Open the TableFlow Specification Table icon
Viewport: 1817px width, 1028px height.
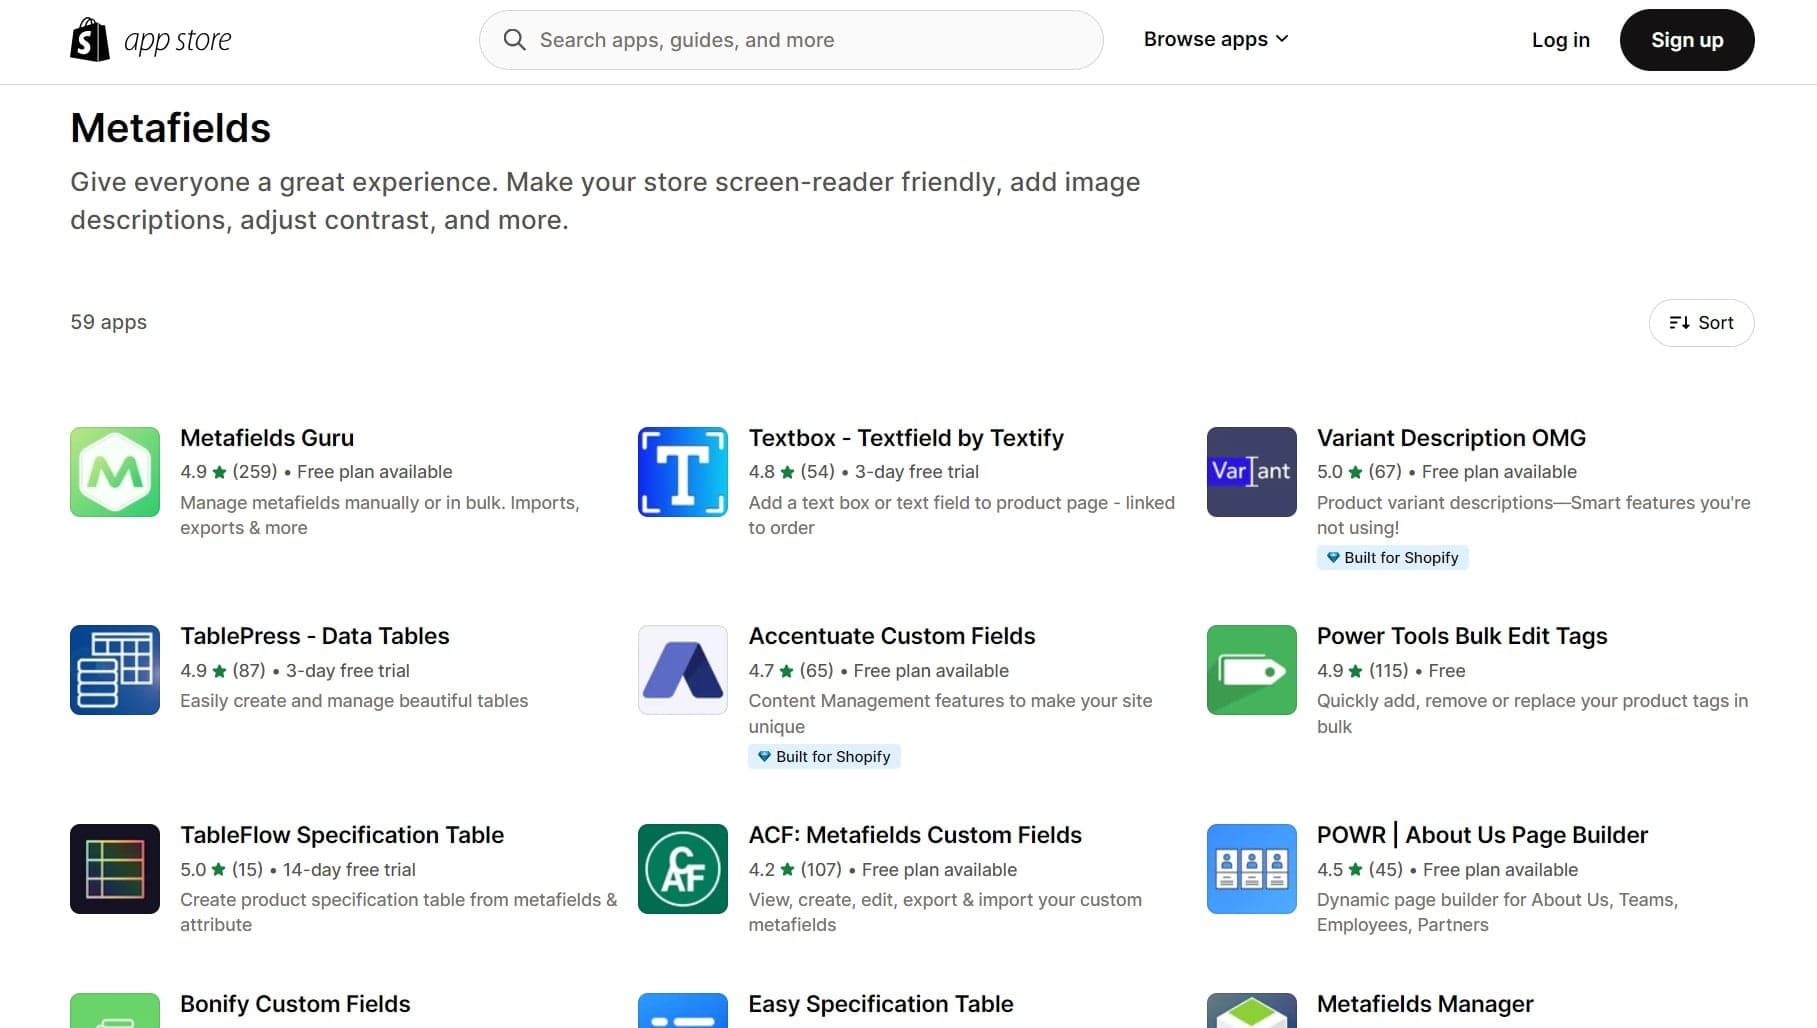tap(115, 869)
